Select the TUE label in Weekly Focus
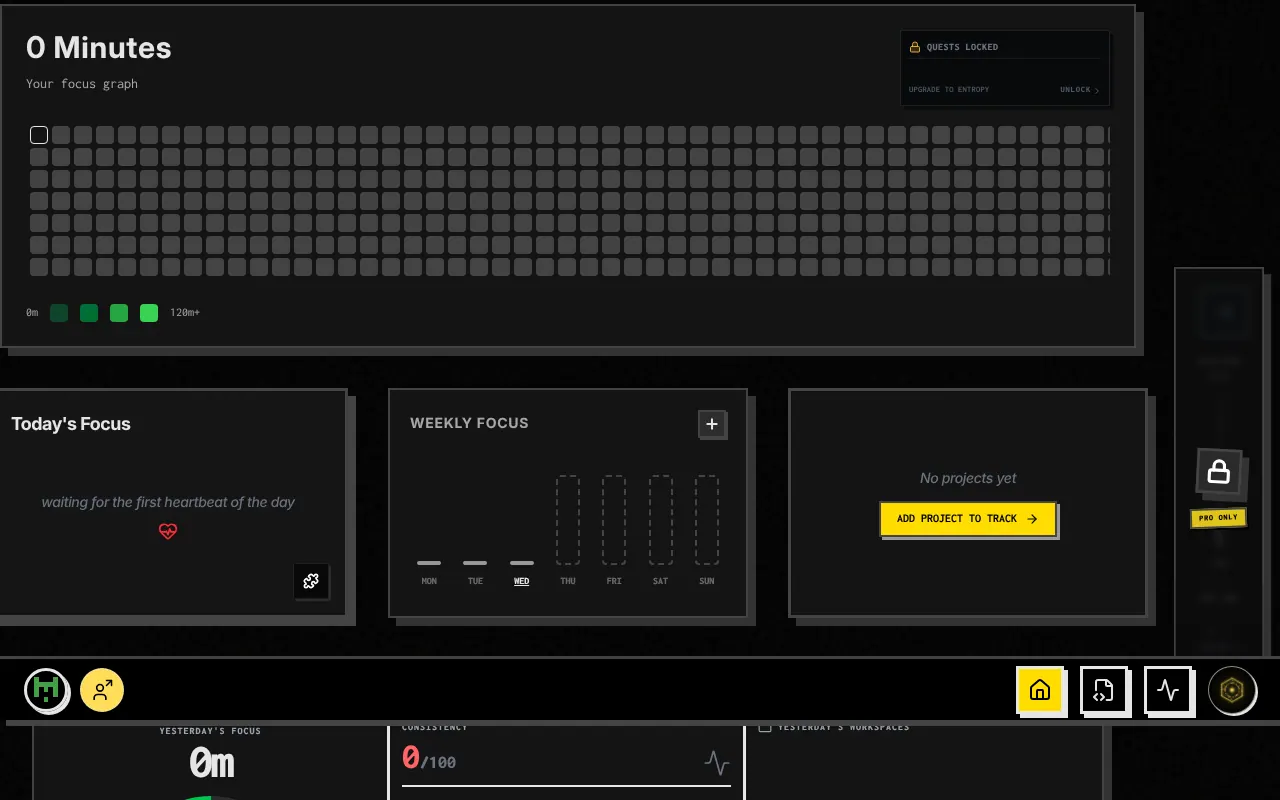1280x800 pixels. [x=475, y=581]
